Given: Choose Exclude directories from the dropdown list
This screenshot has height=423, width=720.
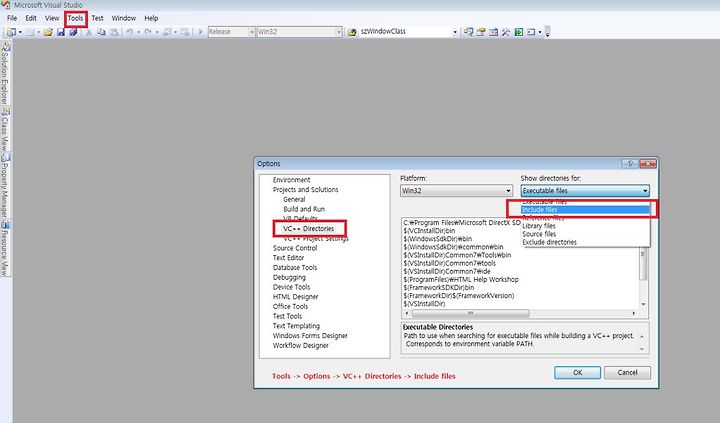Looking at the screenshot, I should (585, 242).
